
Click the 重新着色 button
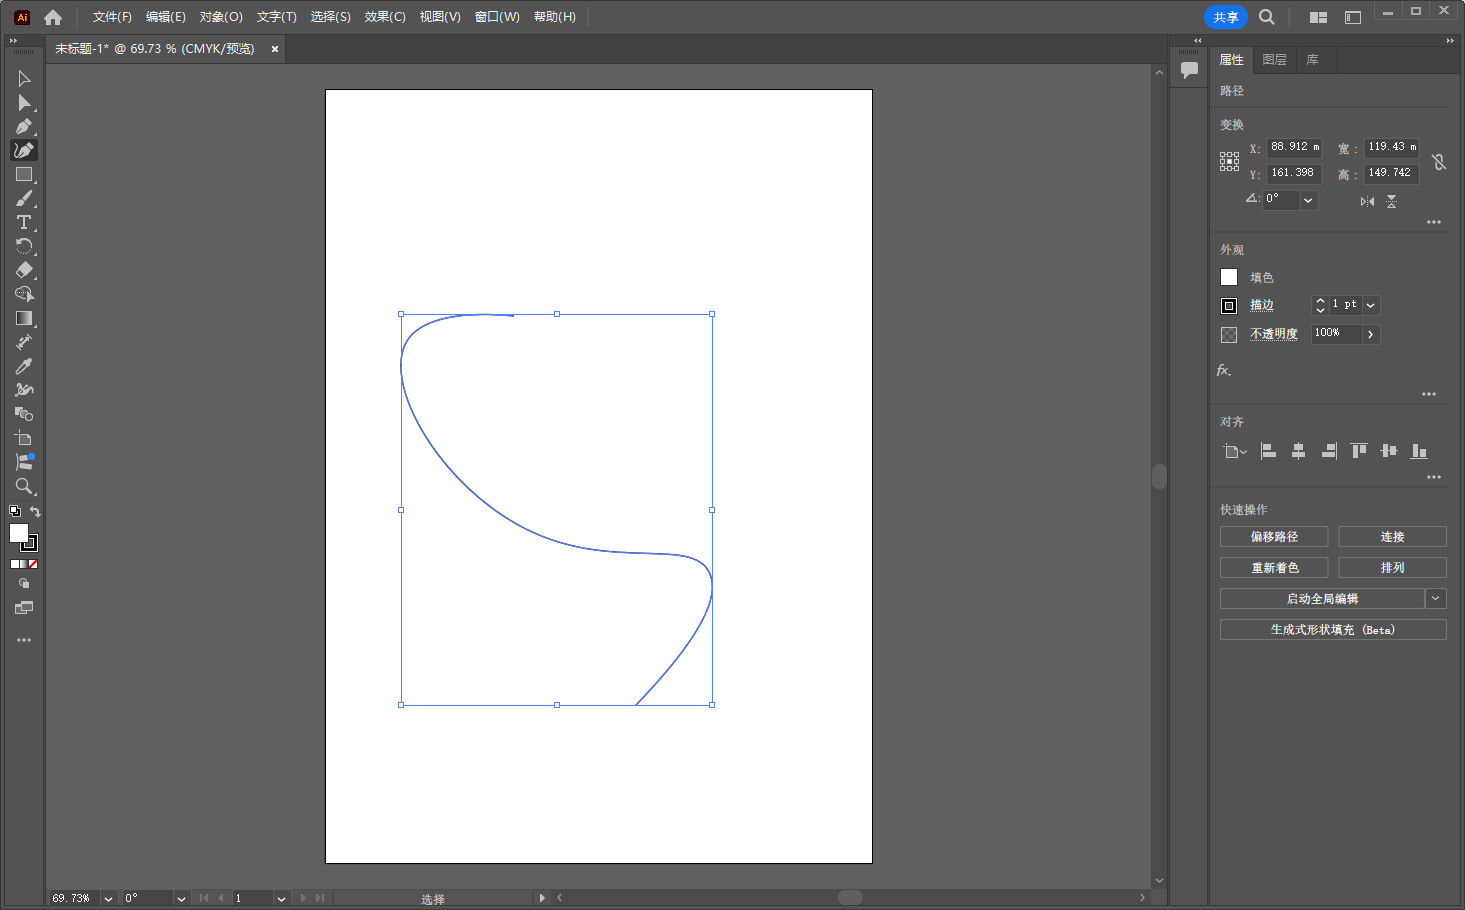point(1273,568)
